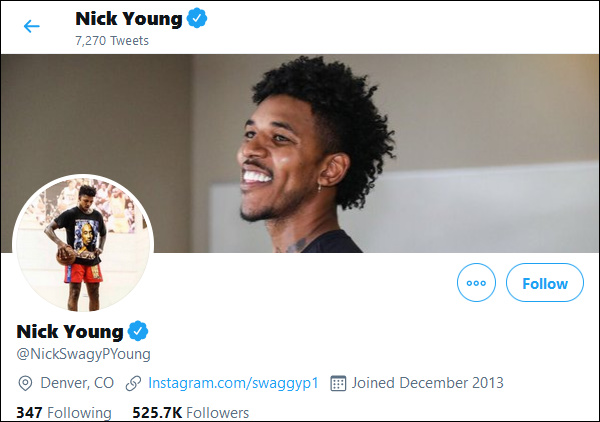The height and width of the screenshot is (422, 600).
Task: Click the Joined December 2013 text
Action: click(428, 383)
